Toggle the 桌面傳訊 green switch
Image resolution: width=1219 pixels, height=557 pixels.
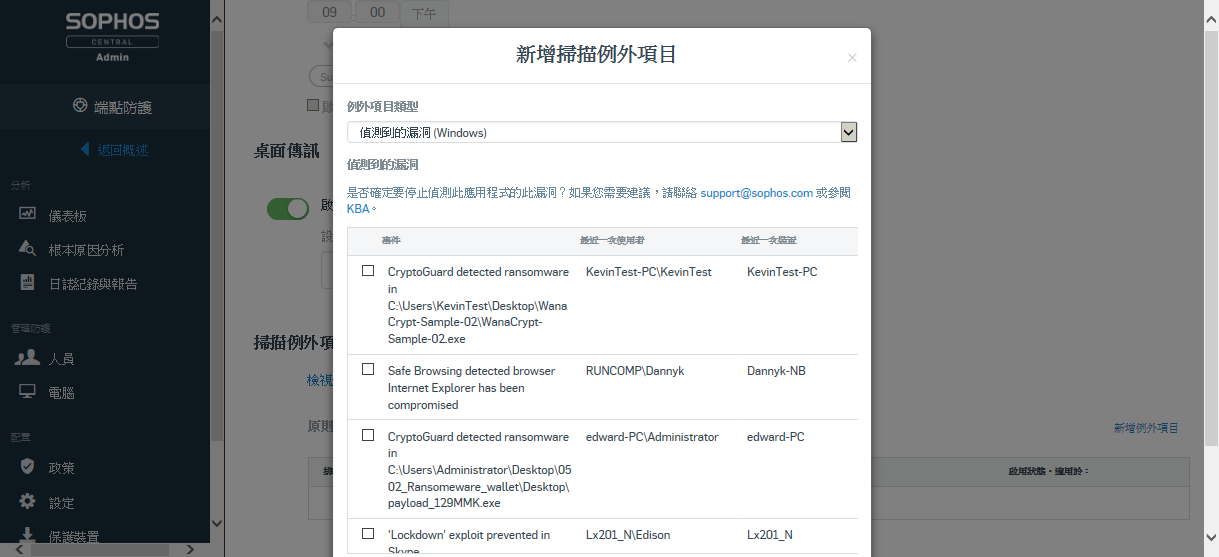click(288, 208)
